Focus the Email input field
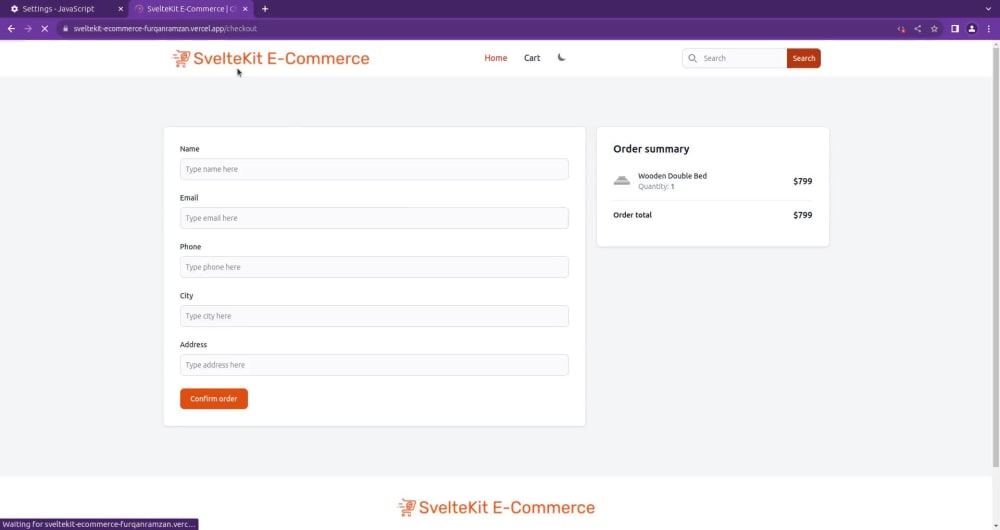Viewport: 1000px width, 530px height. pyautogui.click(x=374, y=218)
